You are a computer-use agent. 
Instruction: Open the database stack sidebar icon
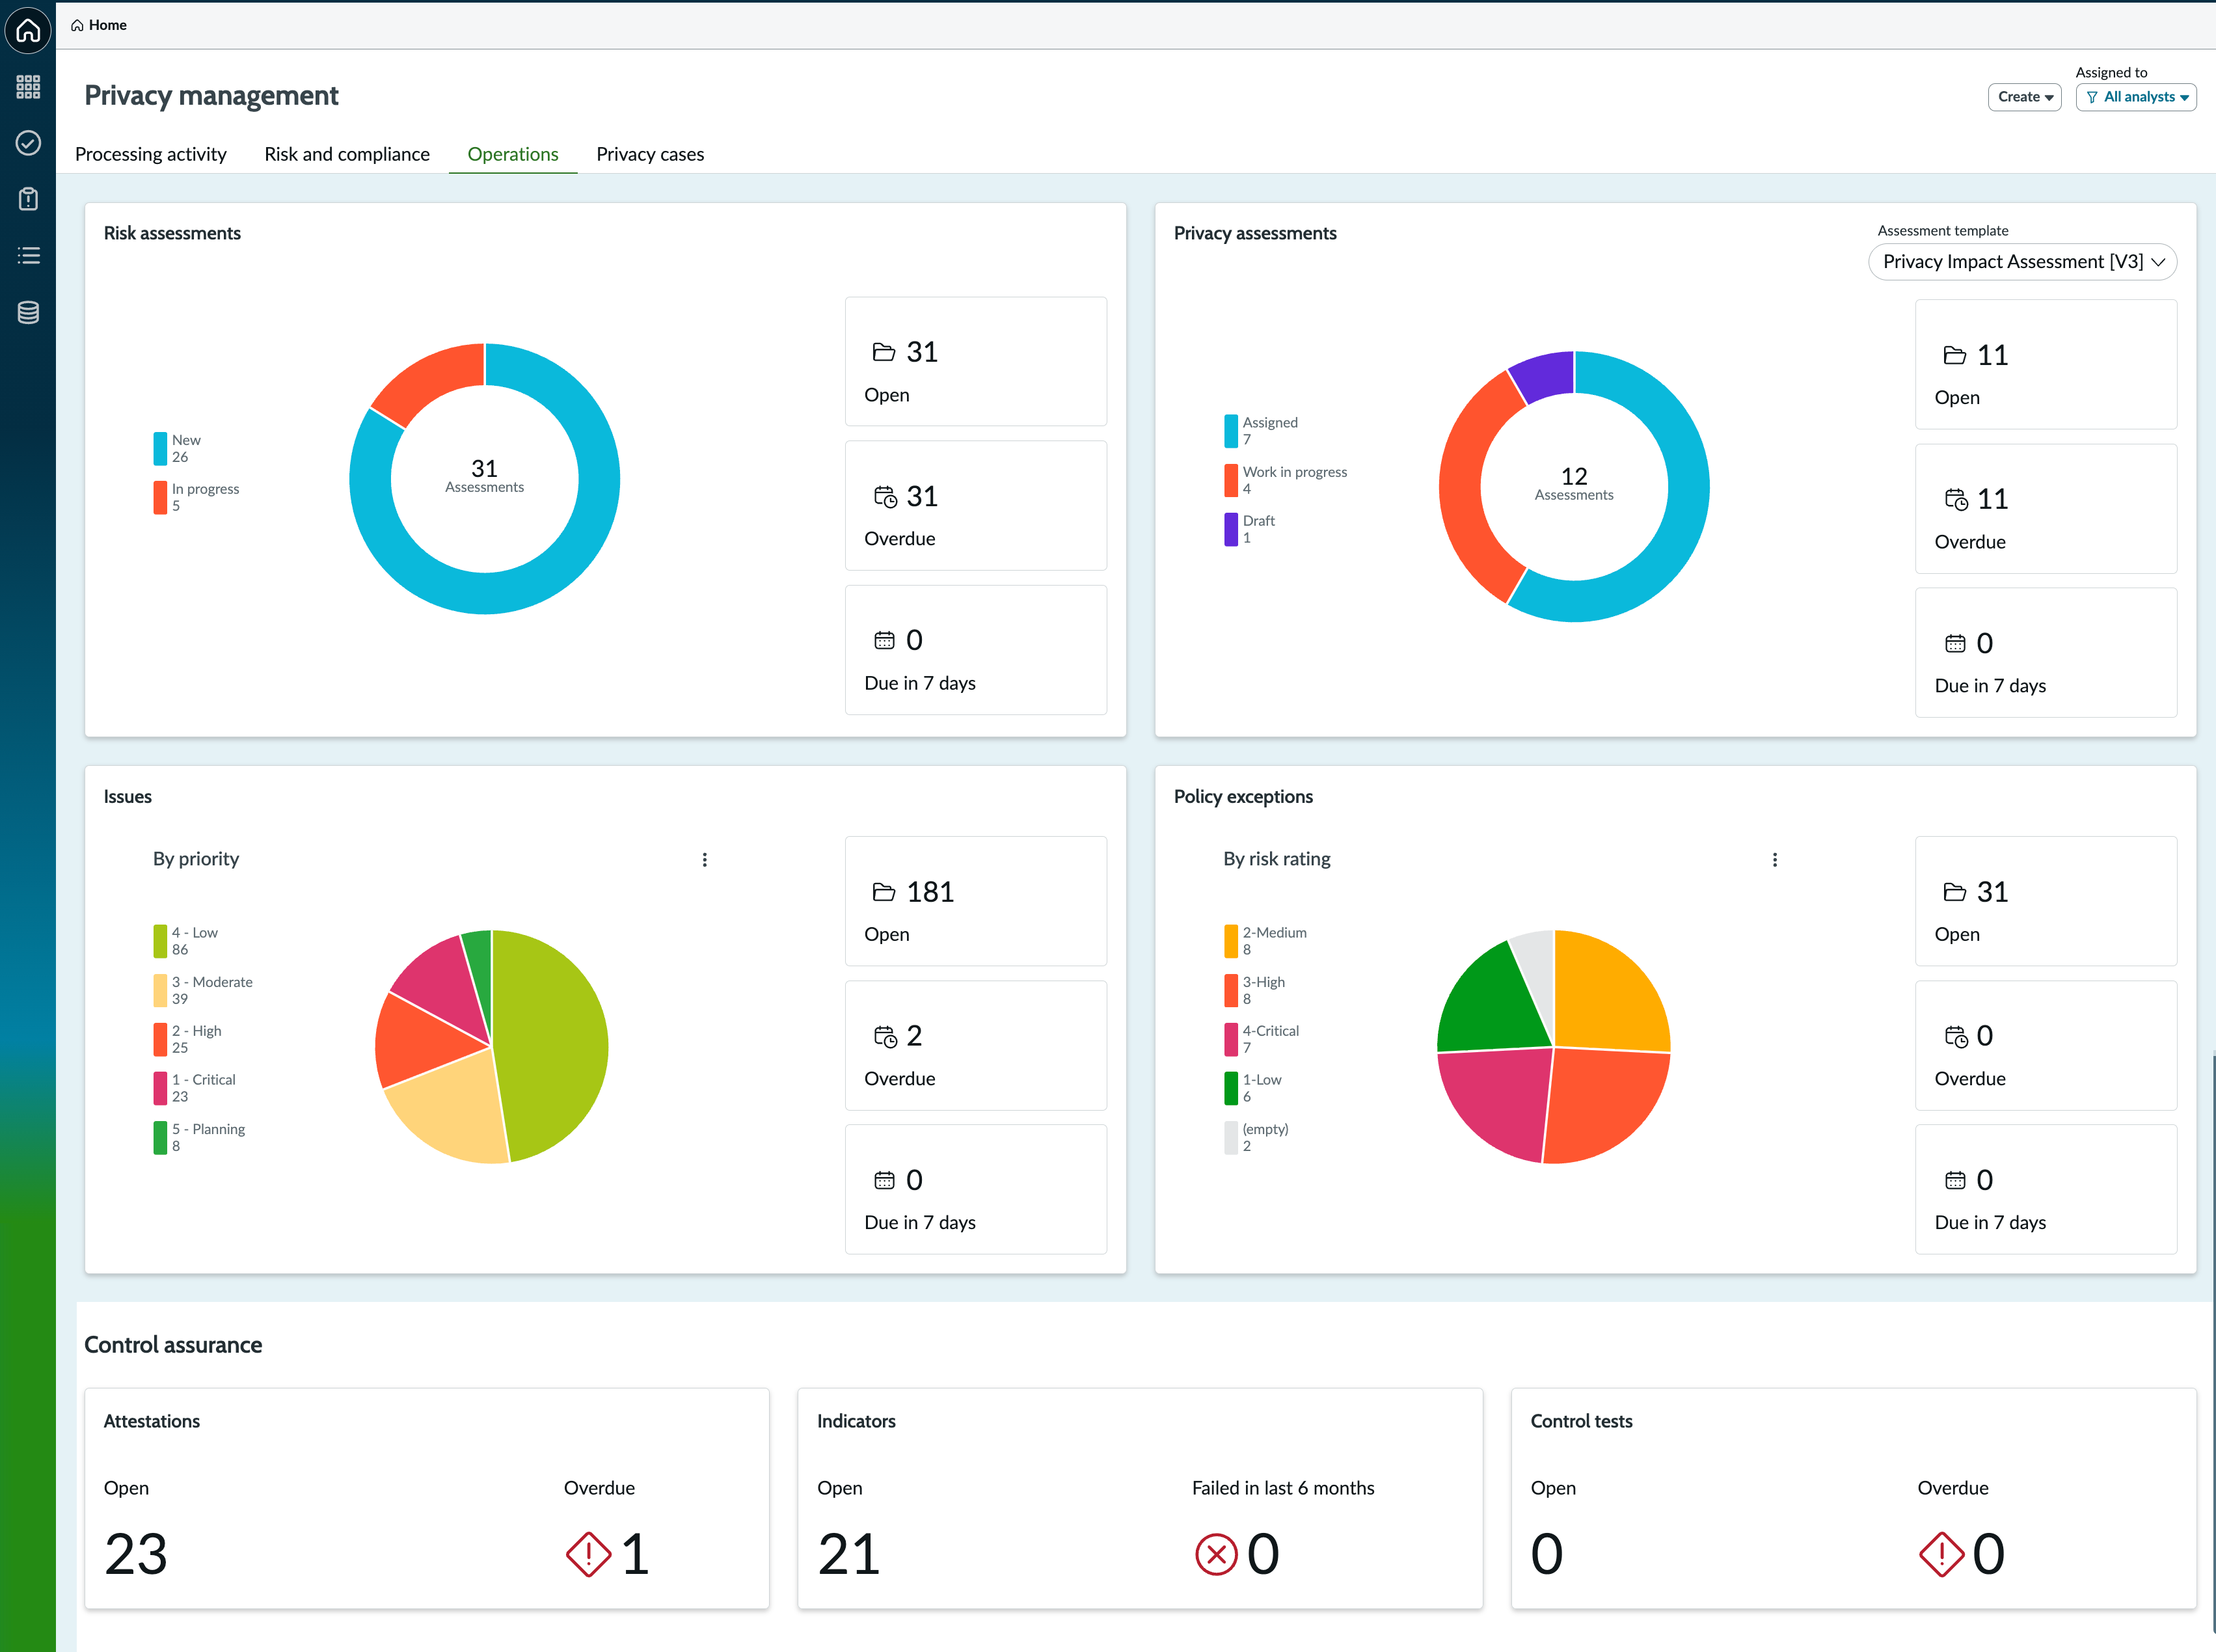pyautogui.click(x=28, y=312)
